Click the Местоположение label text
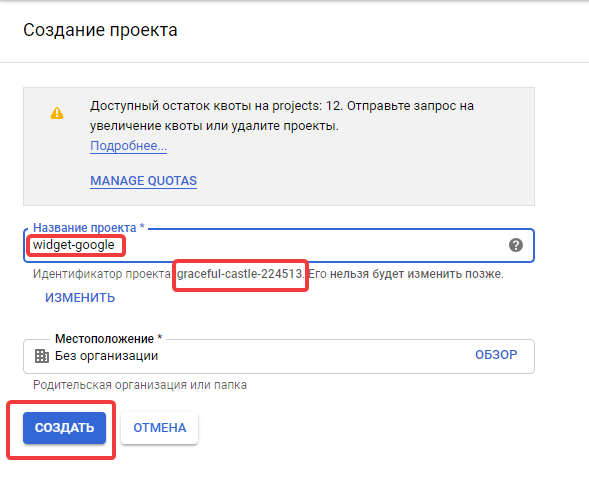Screen dimensions: 589x488 tap(109, 339)
